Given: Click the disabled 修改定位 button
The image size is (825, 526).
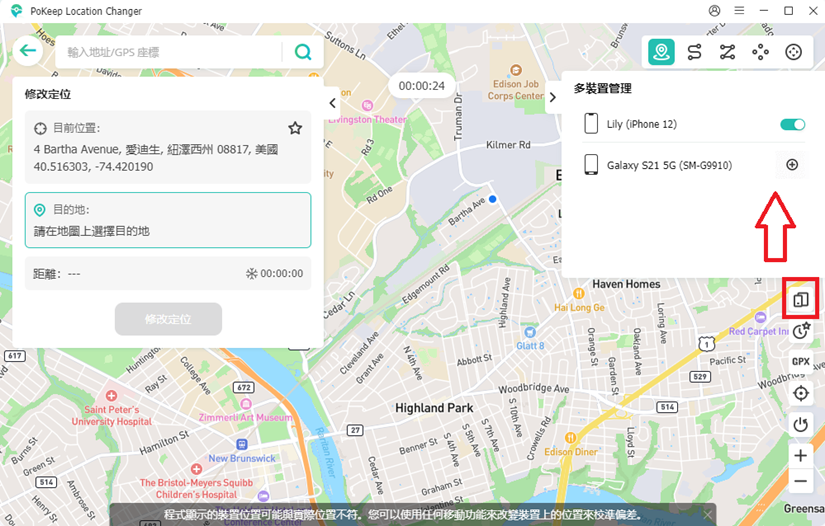Looking at the screenshot, I should [x=168, y=319].
